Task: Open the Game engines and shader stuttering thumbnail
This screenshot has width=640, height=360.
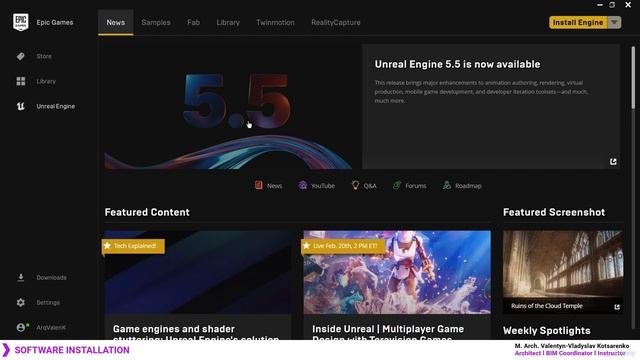Action: point(198,272)
